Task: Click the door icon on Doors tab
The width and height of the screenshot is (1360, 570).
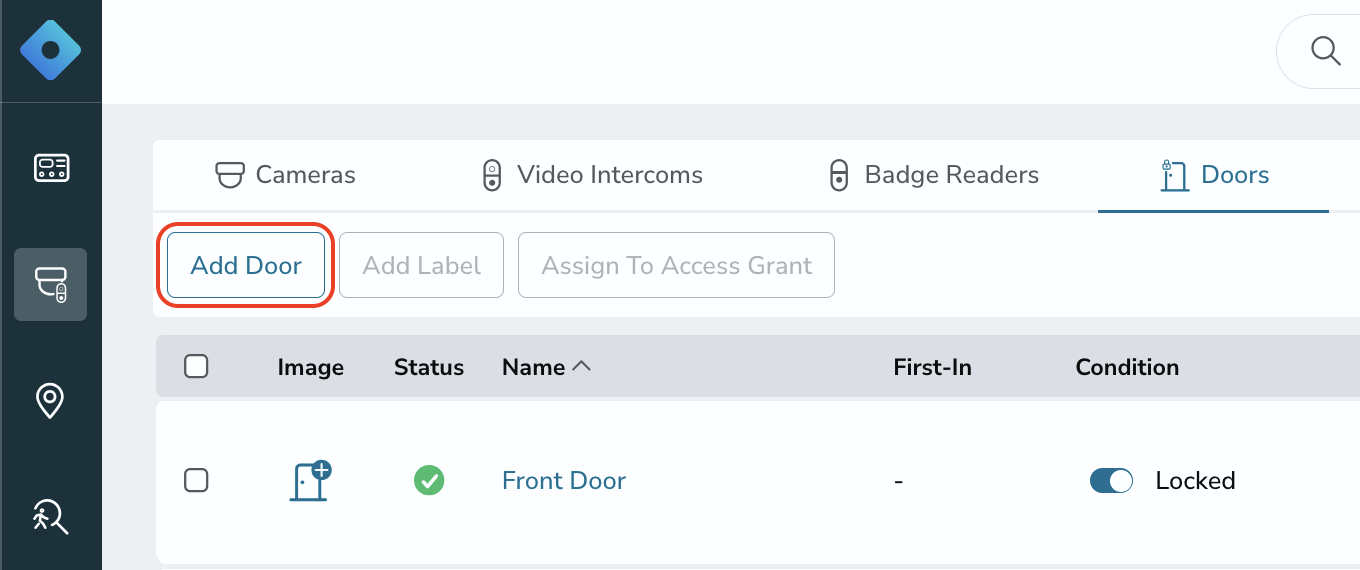Action: (1174, 175)
